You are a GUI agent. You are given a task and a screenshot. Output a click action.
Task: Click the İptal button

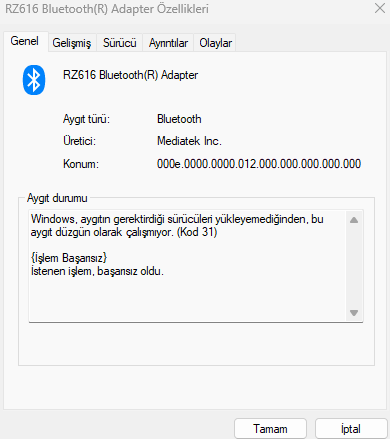351,429
